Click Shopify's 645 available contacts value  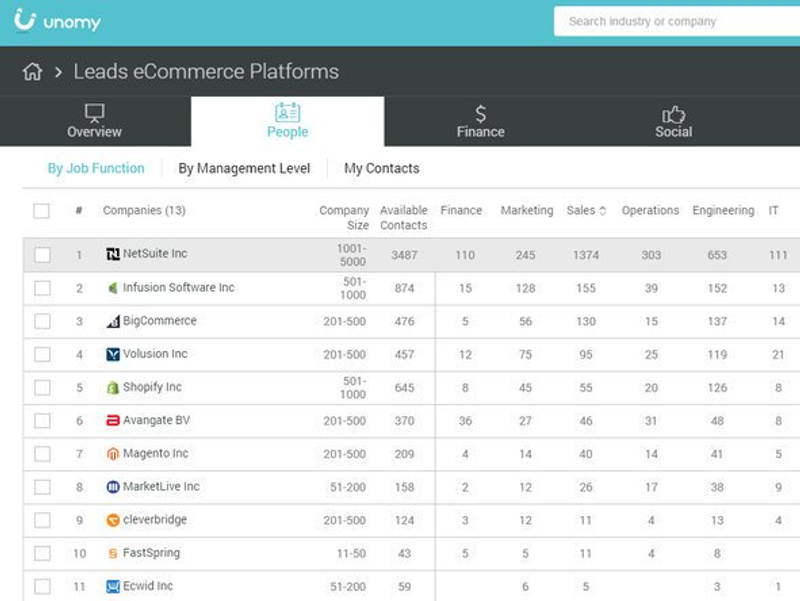pyautogui.click(x=404, y=388)
